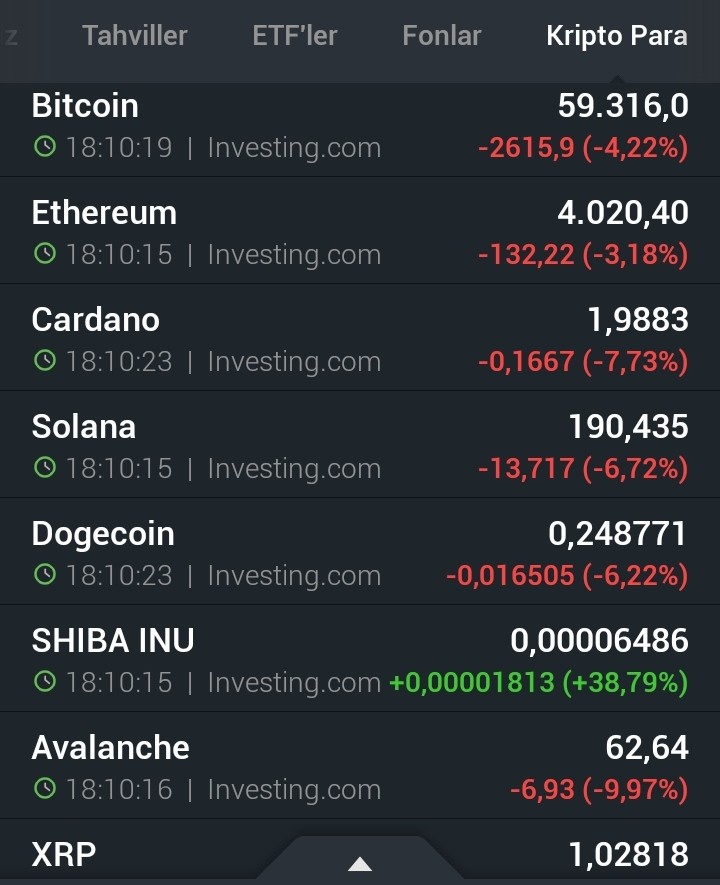720x885 pixels.
Task: Open SHIBA INU showing +38,79% gain
Action: coord(360,658)
